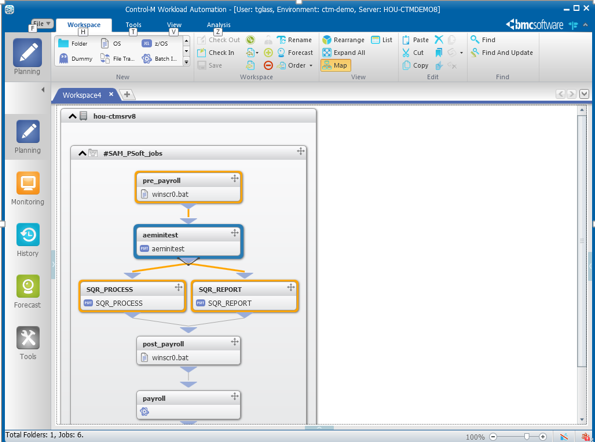Click the blue bookmark icon

[x=439, y=53]
